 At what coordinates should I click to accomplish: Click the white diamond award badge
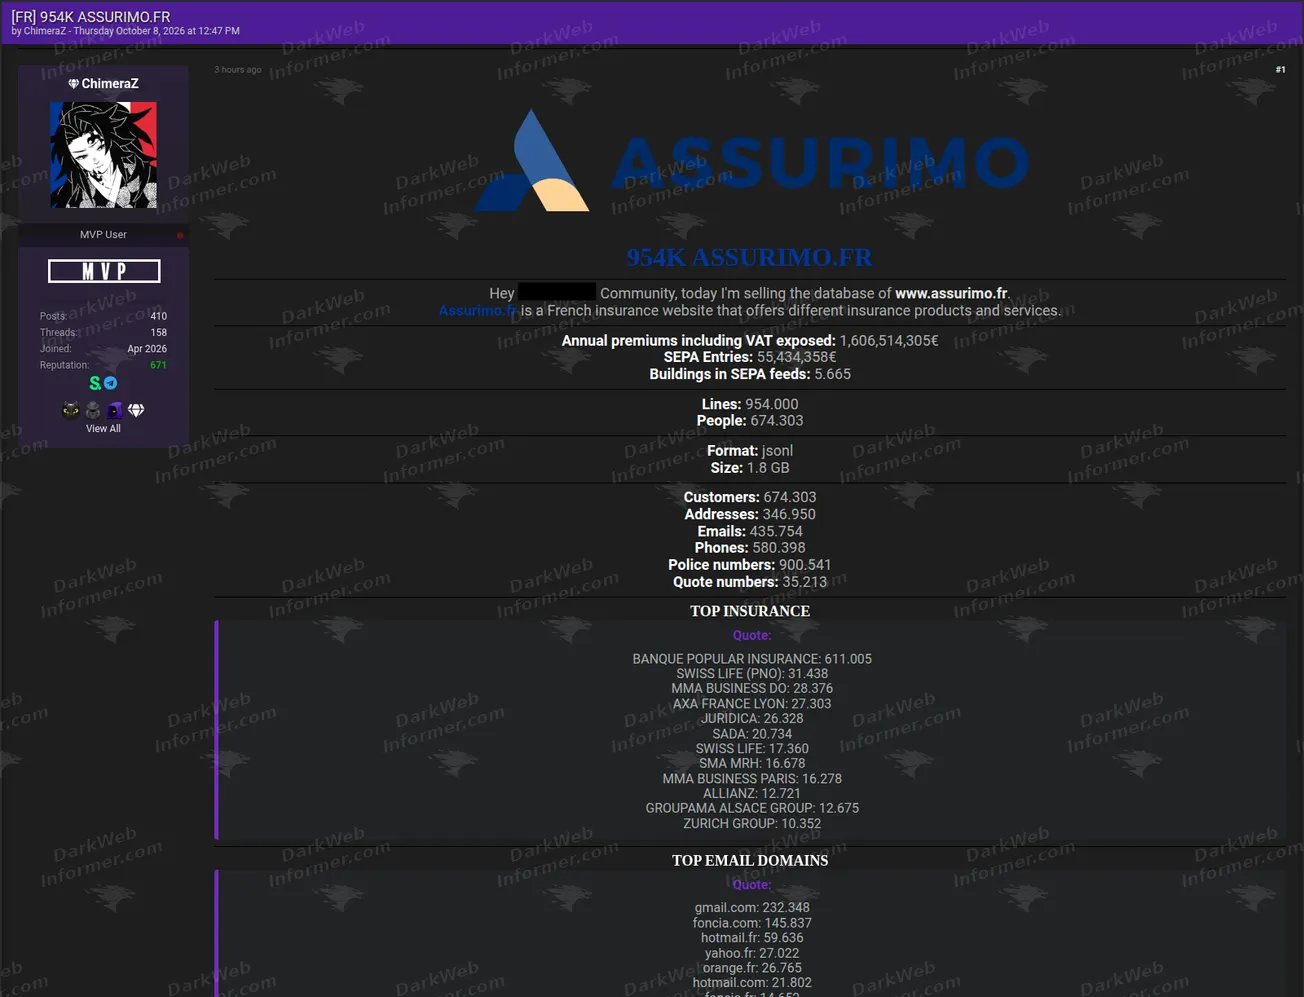(x=137, y=410)
